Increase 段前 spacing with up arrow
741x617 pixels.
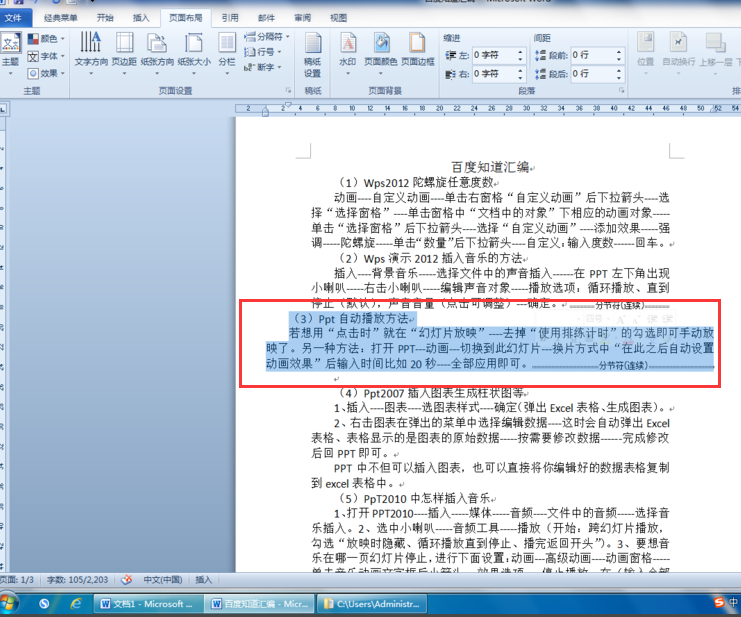point(619,51)
